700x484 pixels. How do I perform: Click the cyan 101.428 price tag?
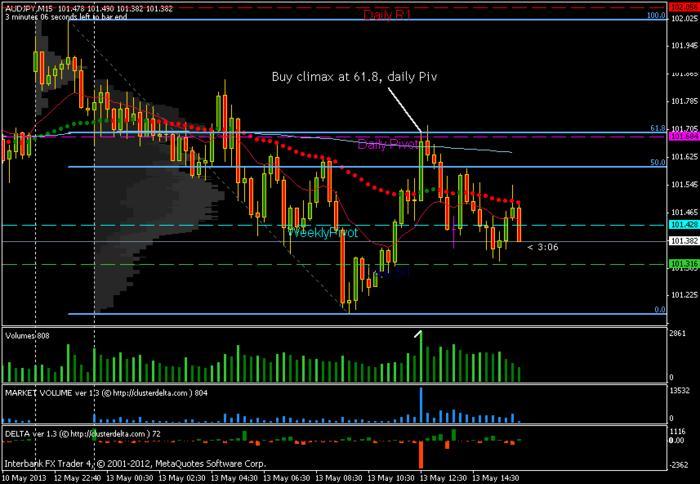(683, 225)
